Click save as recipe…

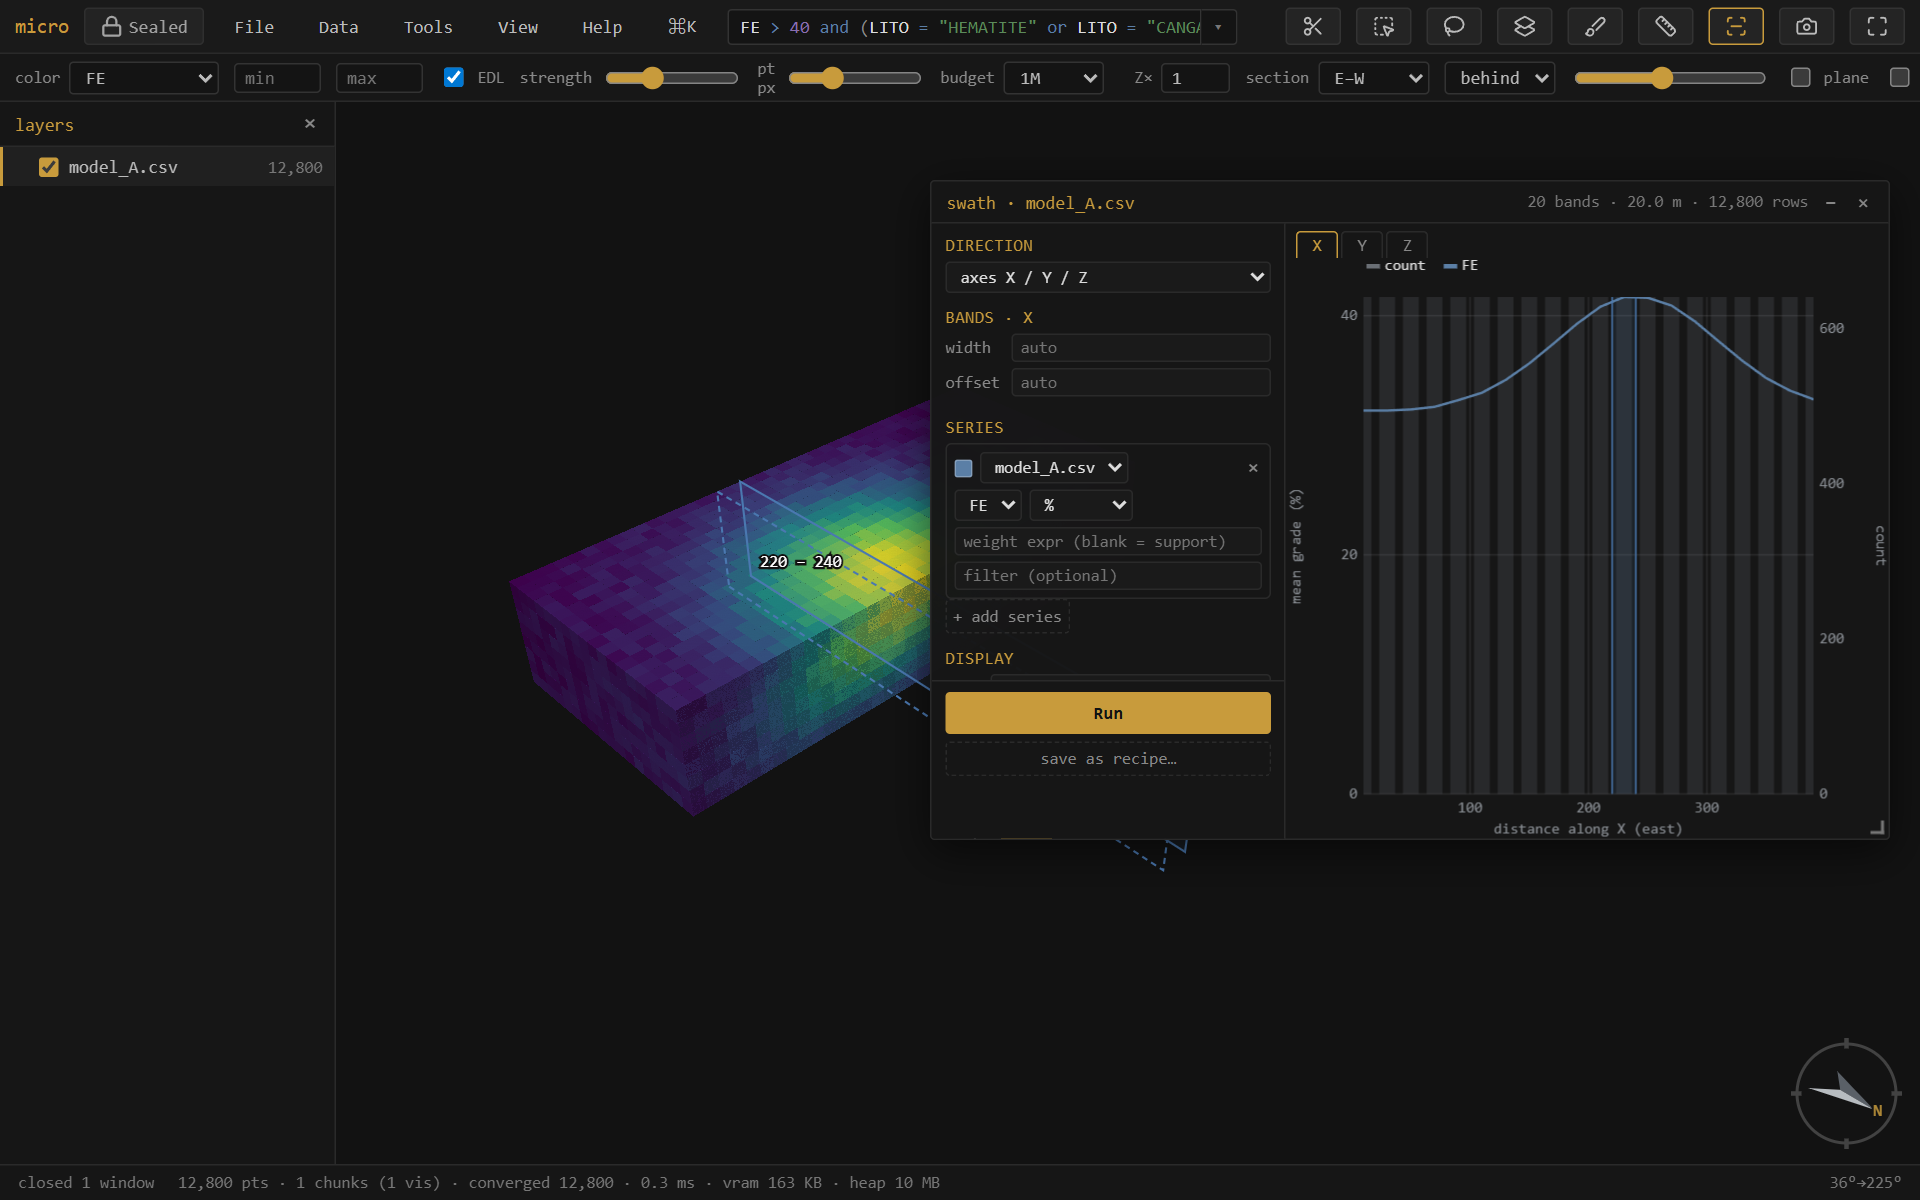click(1108, 759)
